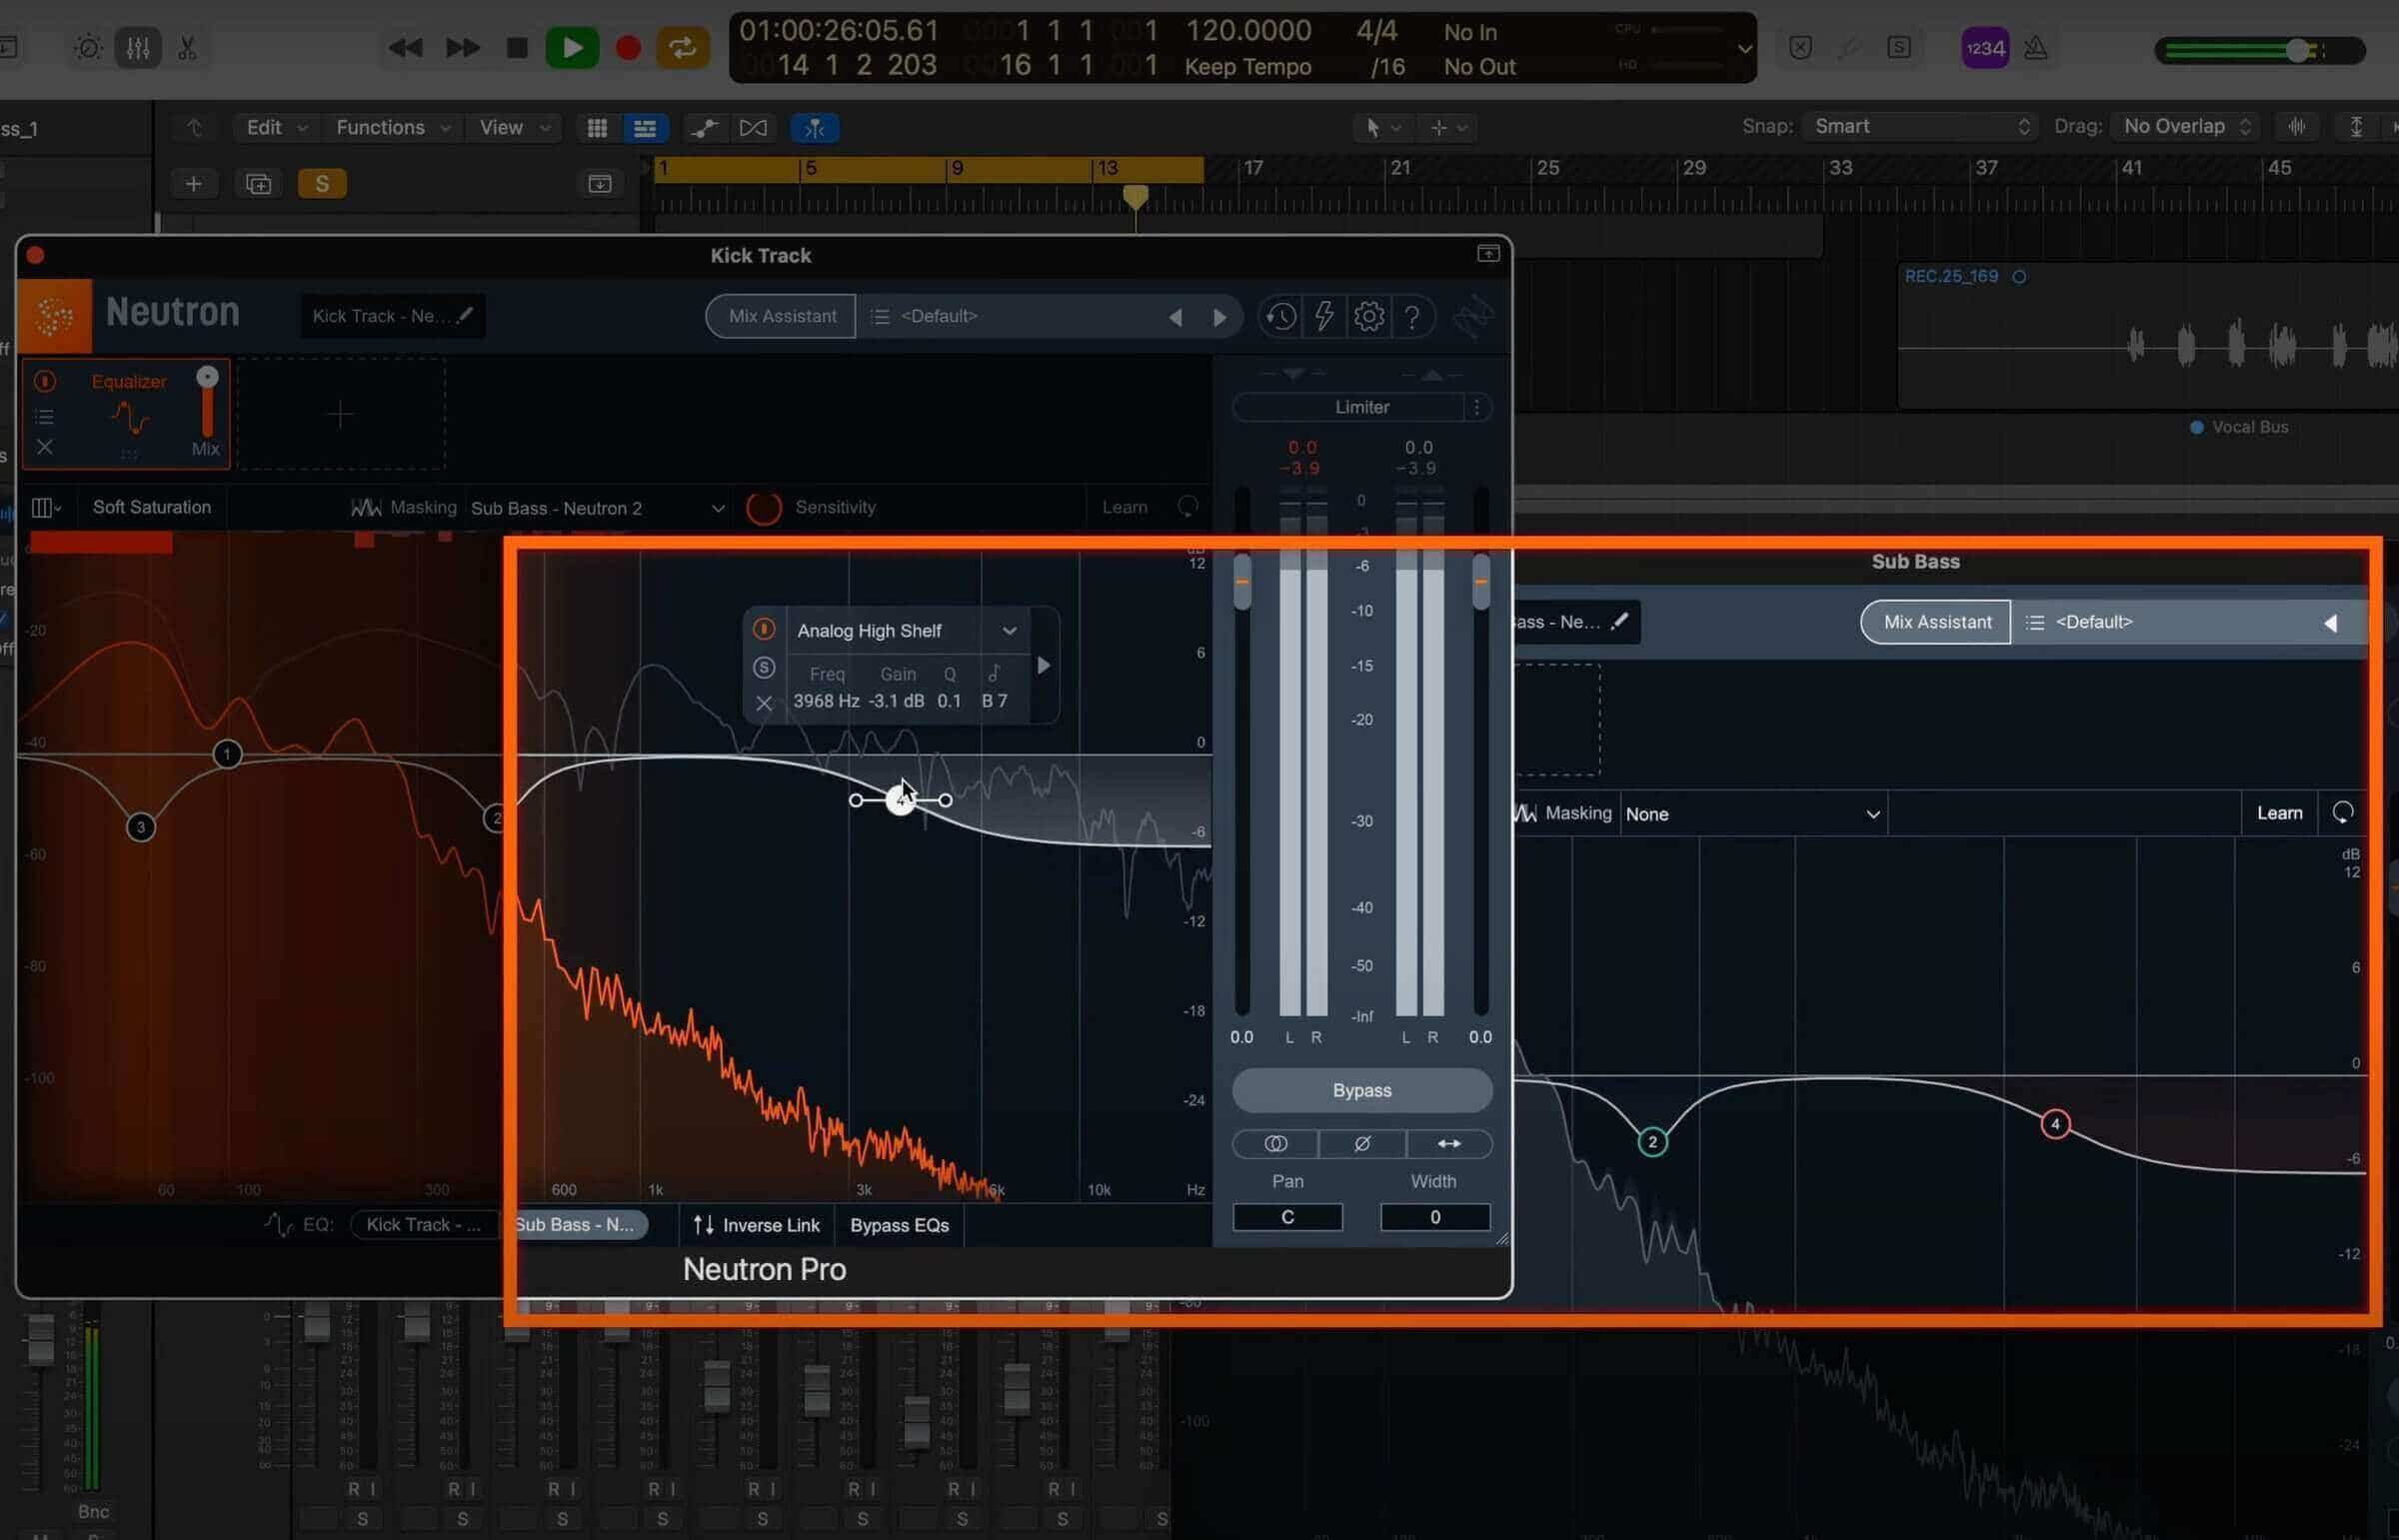Click Inverse Link in the EQ footer
2399x1540 pixels.
tap(757, 1225)
